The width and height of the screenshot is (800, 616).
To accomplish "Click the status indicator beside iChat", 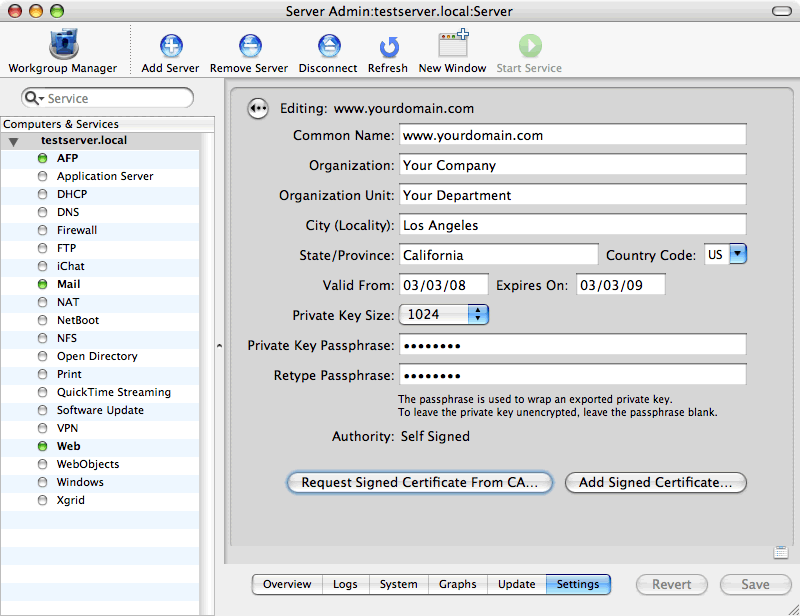I will click(43, 266).
